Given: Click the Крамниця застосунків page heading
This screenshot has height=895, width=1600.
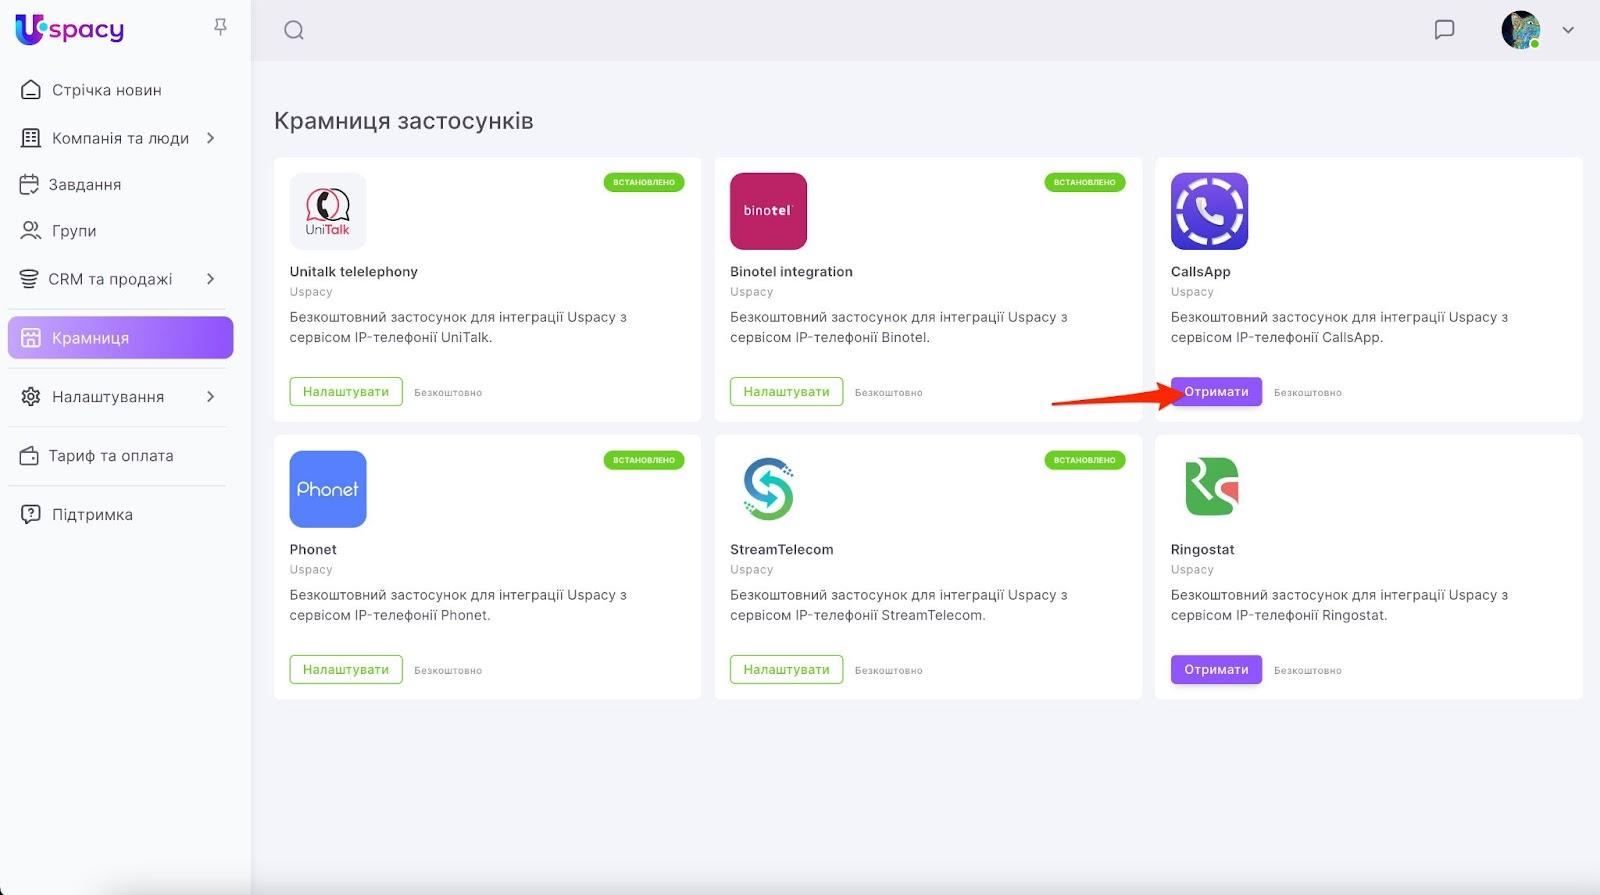Looking at the screenshot, I should tap(404, 121).
